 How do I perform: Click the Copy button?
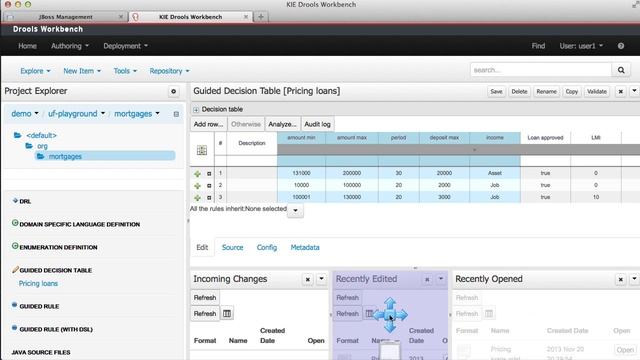(x=571, y=91)
